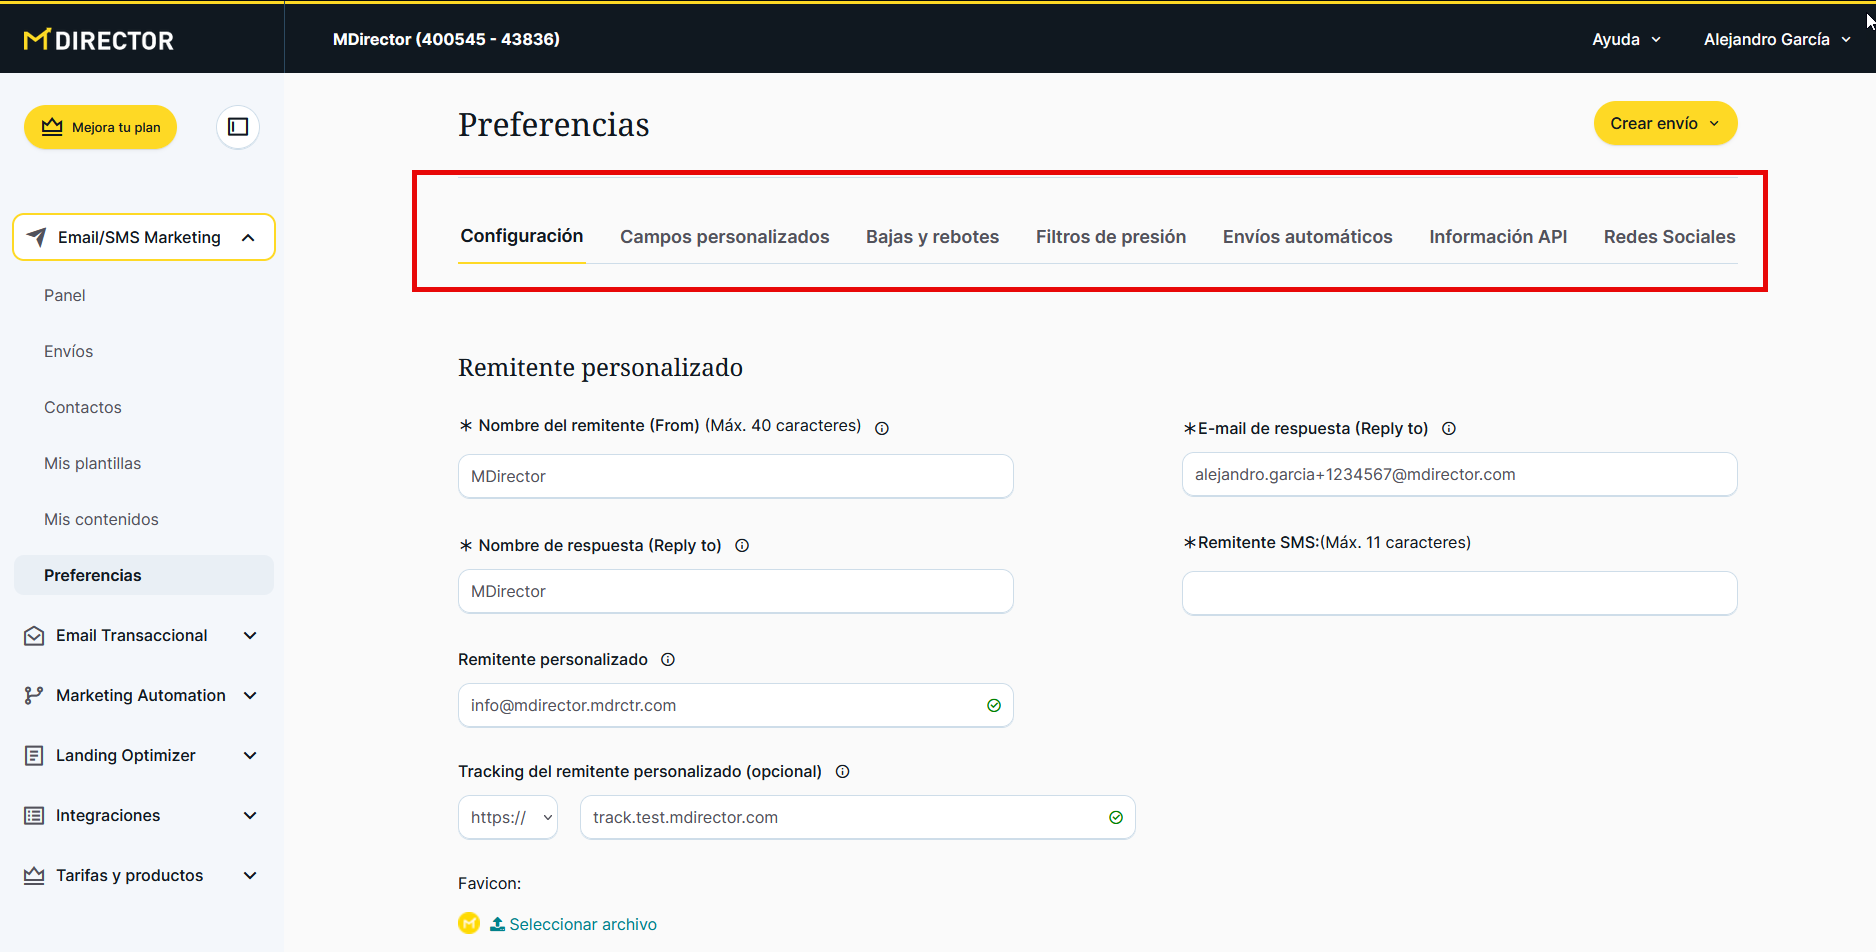The height and width of the screenshot is (952, 1876).
Task: Open the https:// protocol dropdown
Action: pos(508,817)
